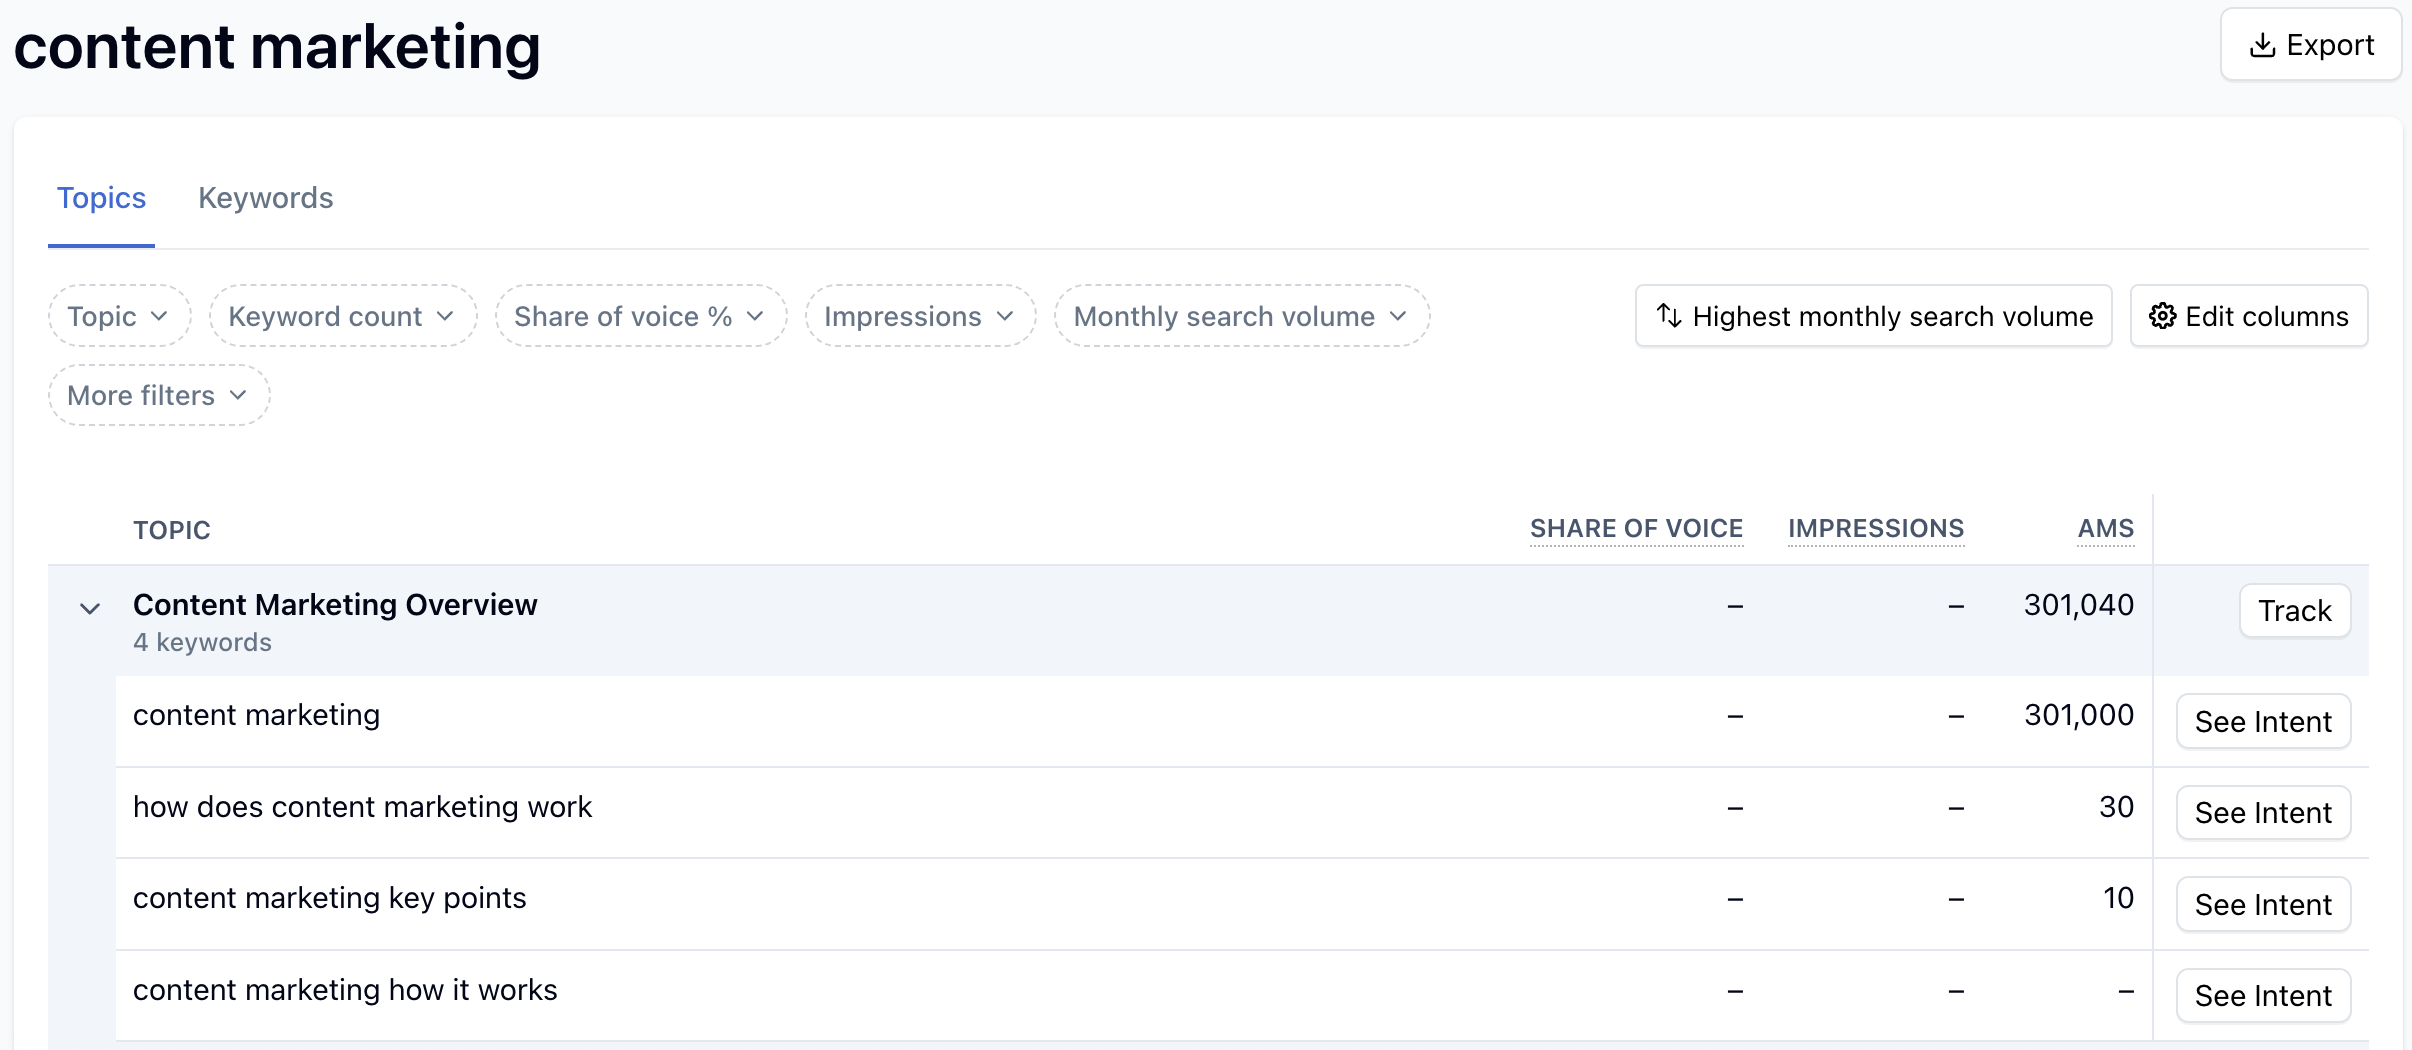Sort by the Impressions column header

pos(1875,529)
